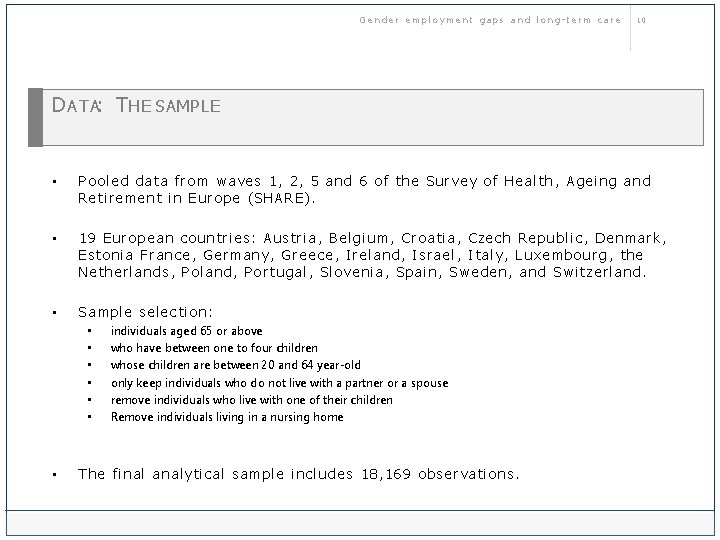Viewport: 720px width, 540px height.
Task: Click "who have between one to four children"
Action: click(214, 348)
